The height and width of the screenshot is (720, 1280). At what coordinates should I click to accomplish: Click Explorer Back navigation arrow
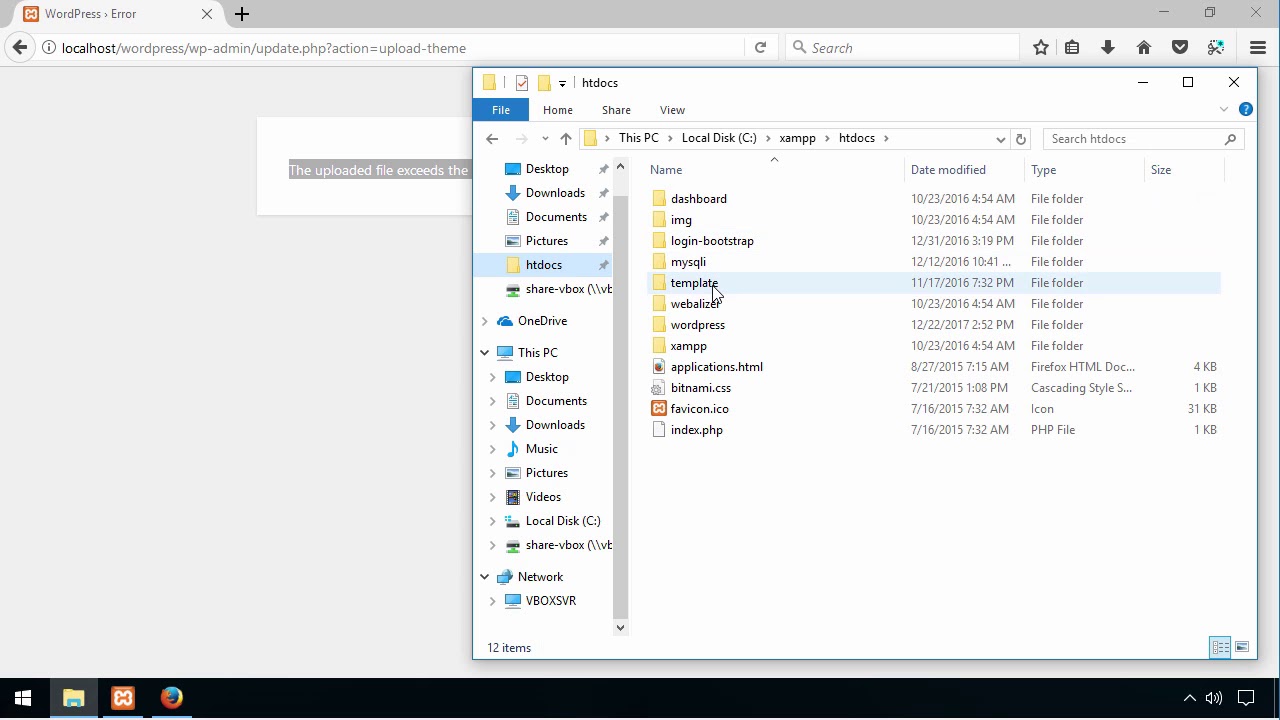pos(491,139)
